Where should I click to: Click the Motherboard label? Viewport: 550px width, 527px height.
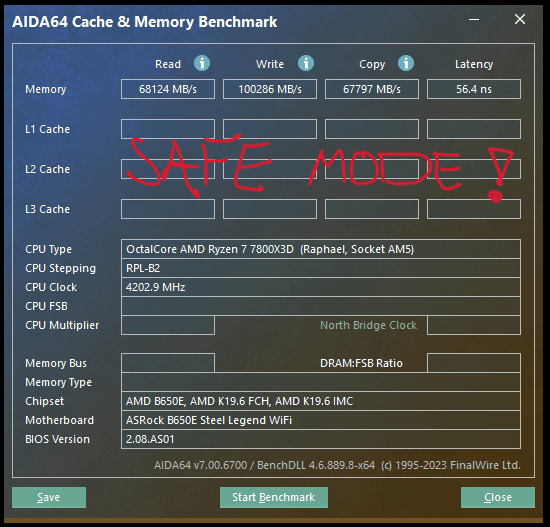[x=59, y=420]
